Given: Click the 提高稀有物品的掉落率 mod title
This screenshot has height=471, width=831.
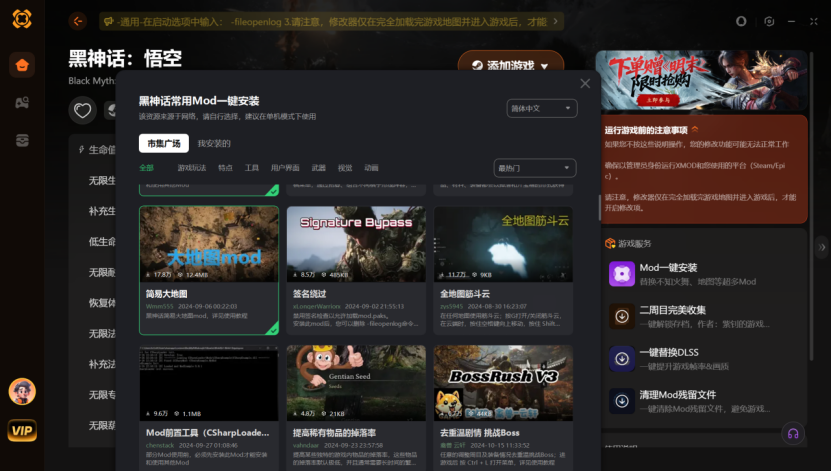Looking at the screenshot, I should click(334, 432).
